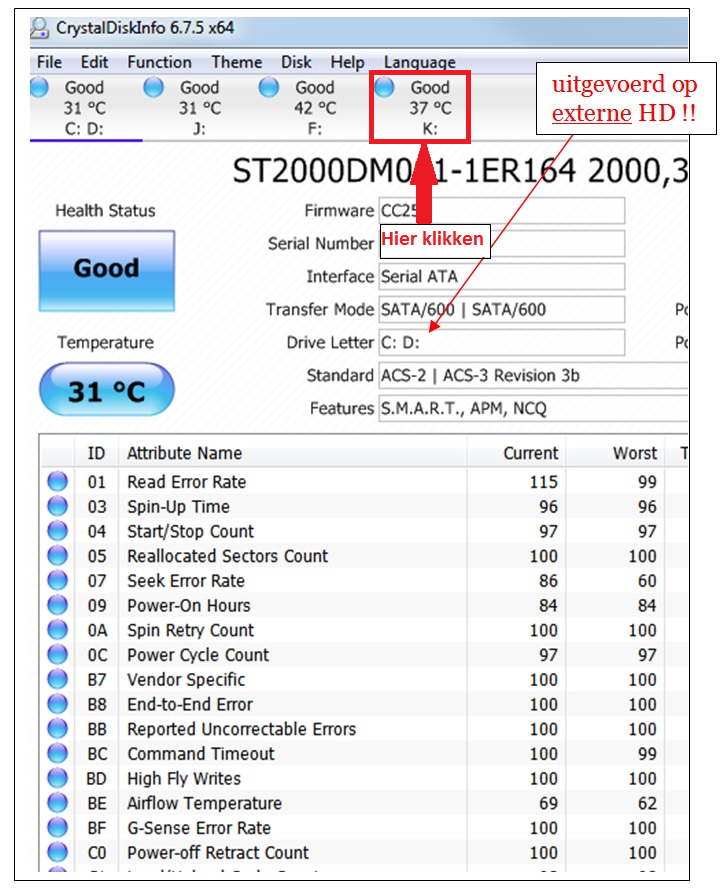Select the Seek Error Rate attribute name
The height and width of the screenshot is (895, 727).
coord(186,581)
